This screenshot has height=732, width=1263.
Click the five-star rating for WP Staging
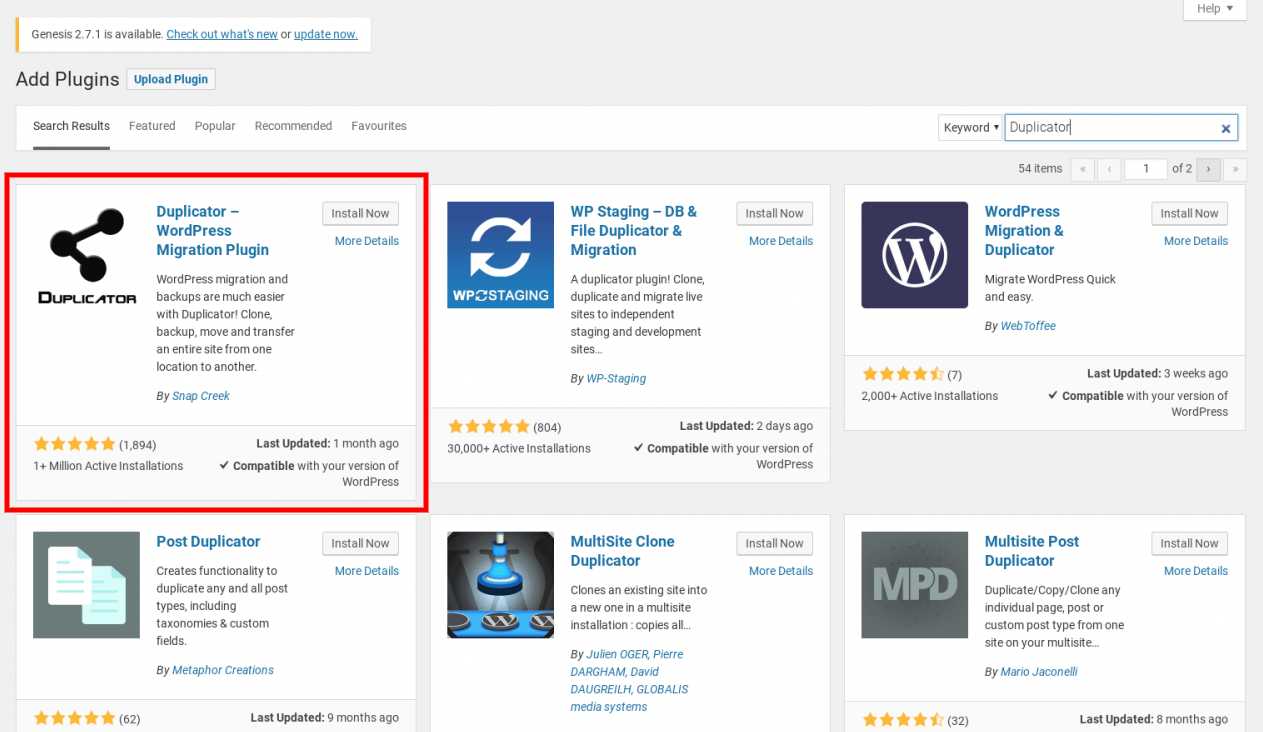pyautogui.click(x=489, y=425)
